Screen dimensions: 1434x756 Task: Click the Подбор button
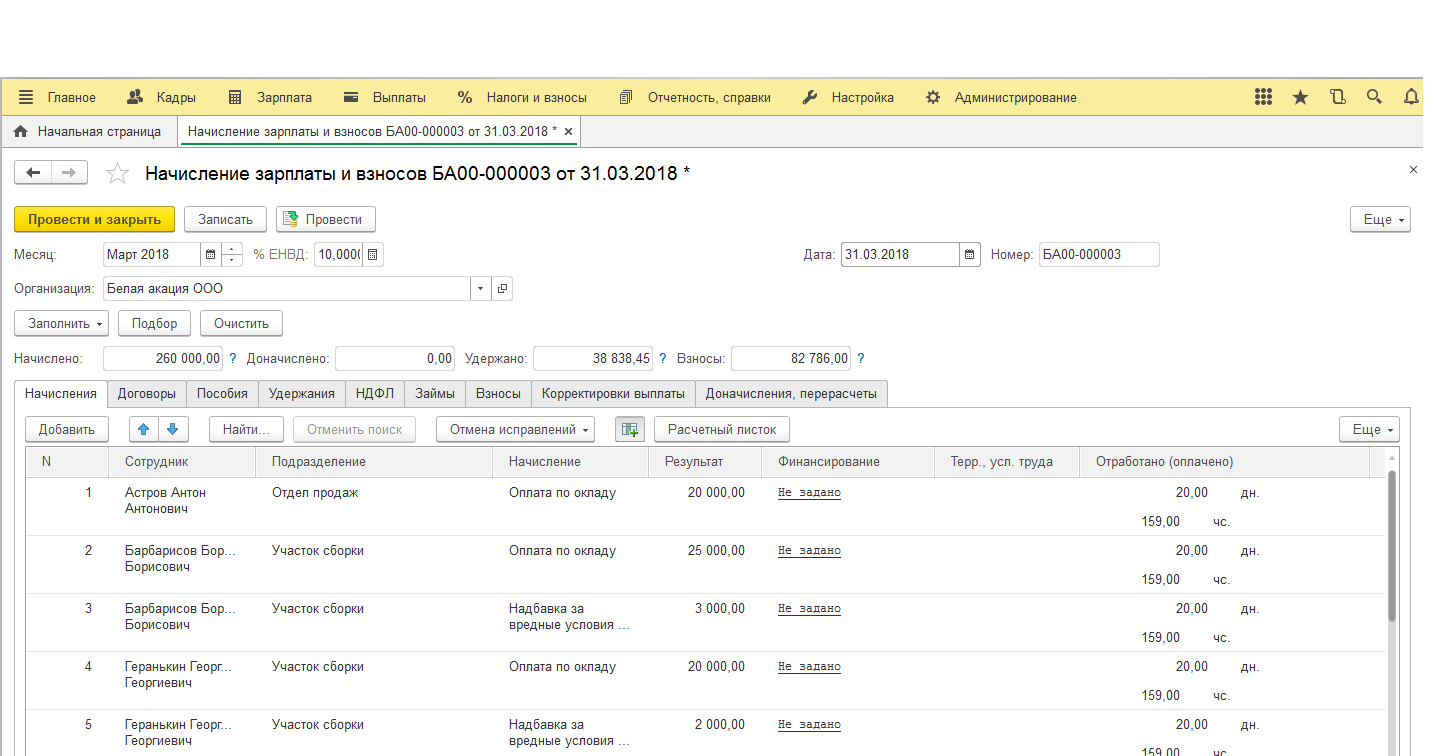point(153,323)
